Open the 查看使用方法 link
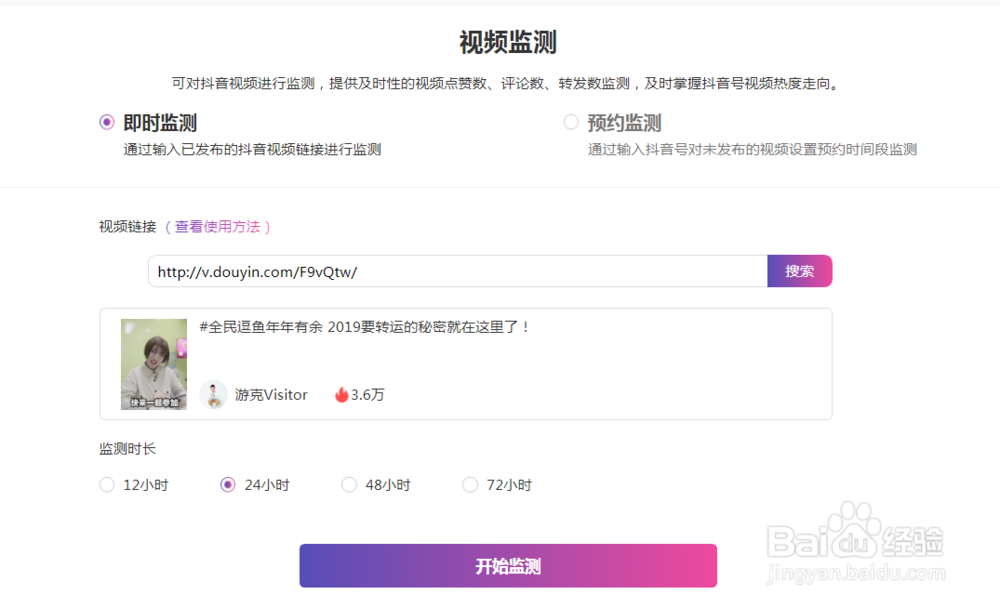This screenshot has width=1000, height=608. (217, 226)
